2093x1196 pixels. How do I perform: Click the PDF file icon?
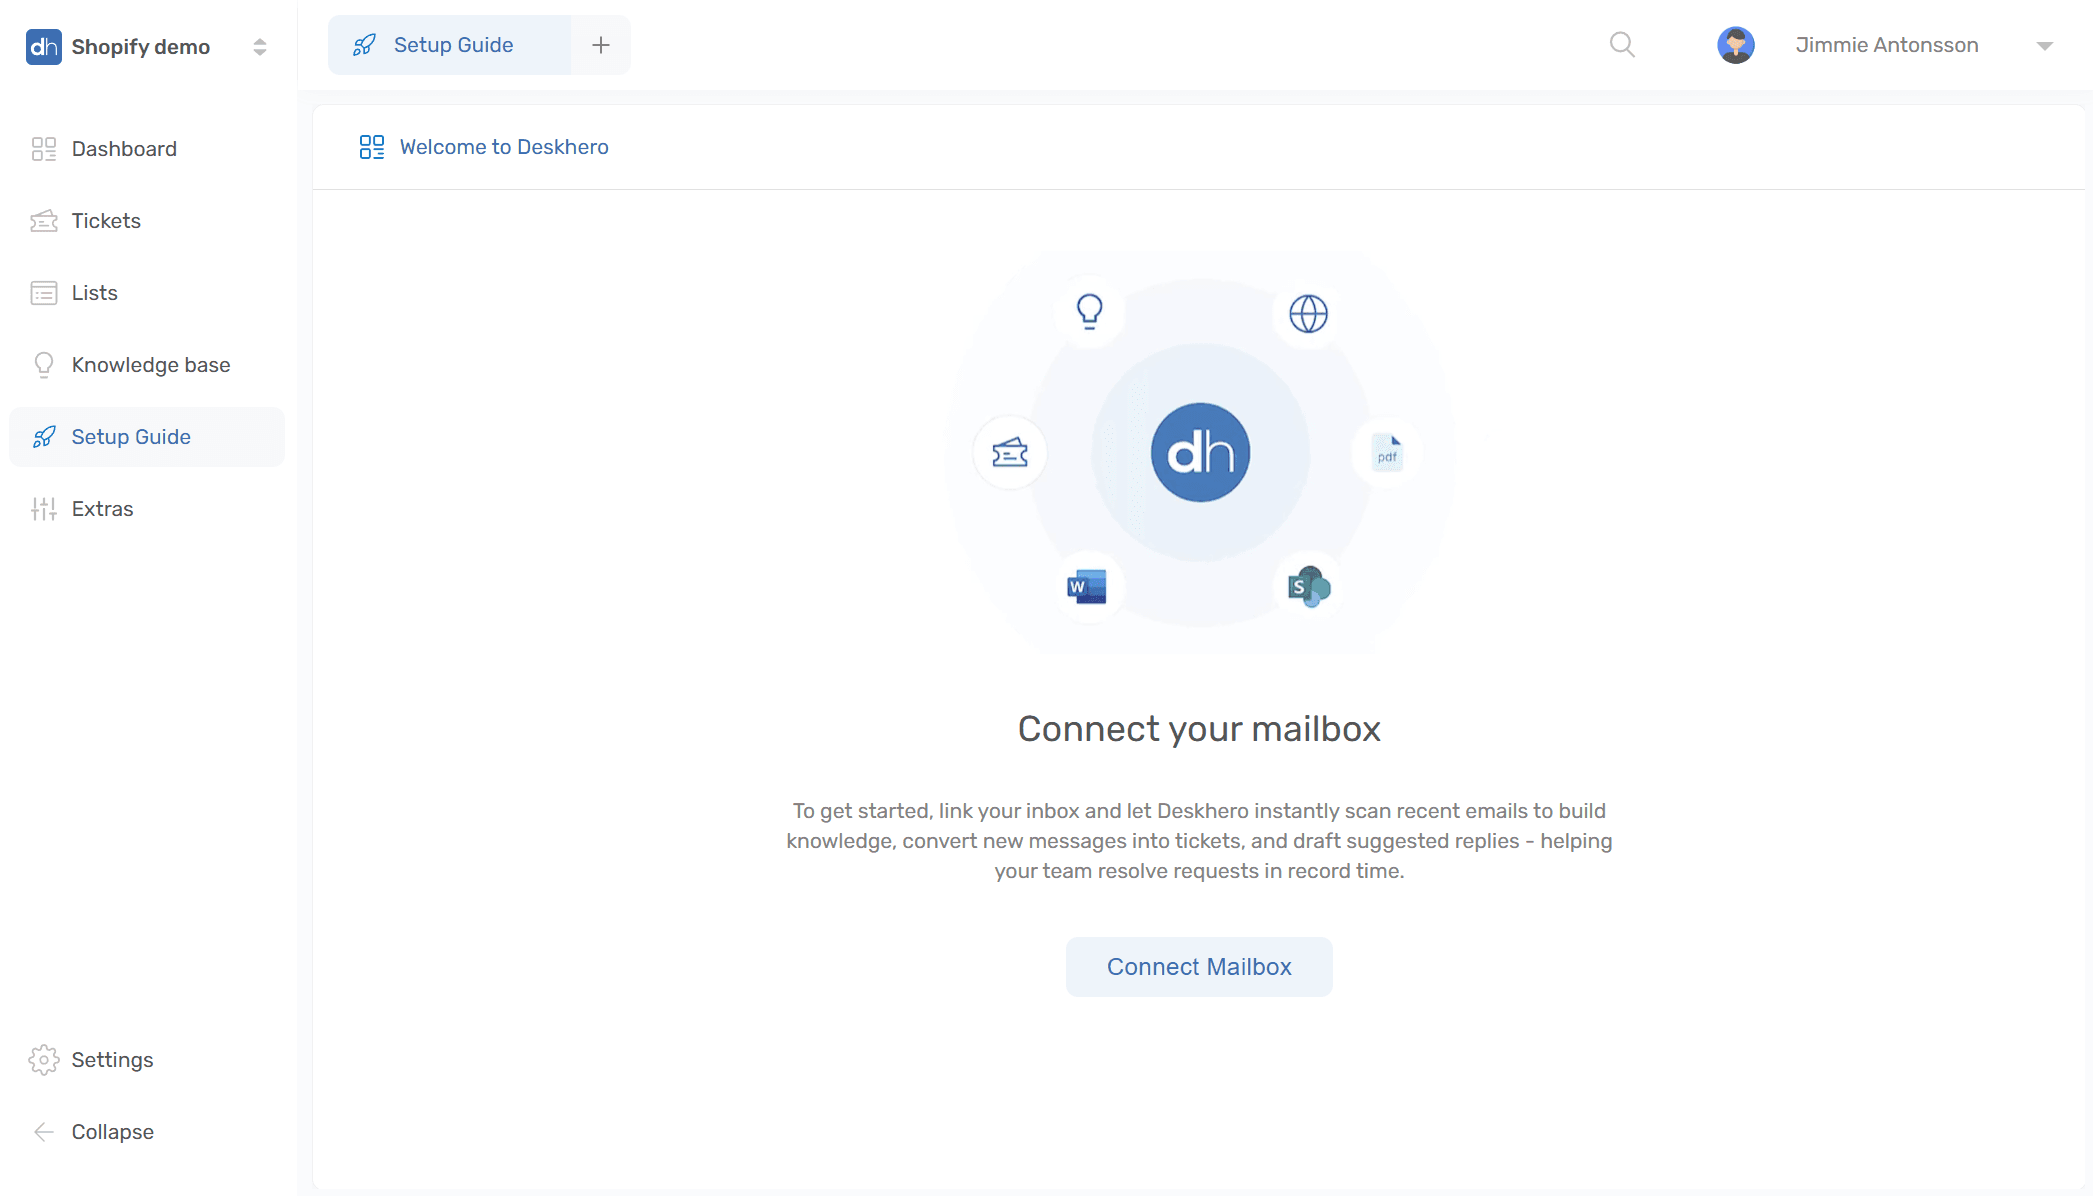pos(1387,454)
